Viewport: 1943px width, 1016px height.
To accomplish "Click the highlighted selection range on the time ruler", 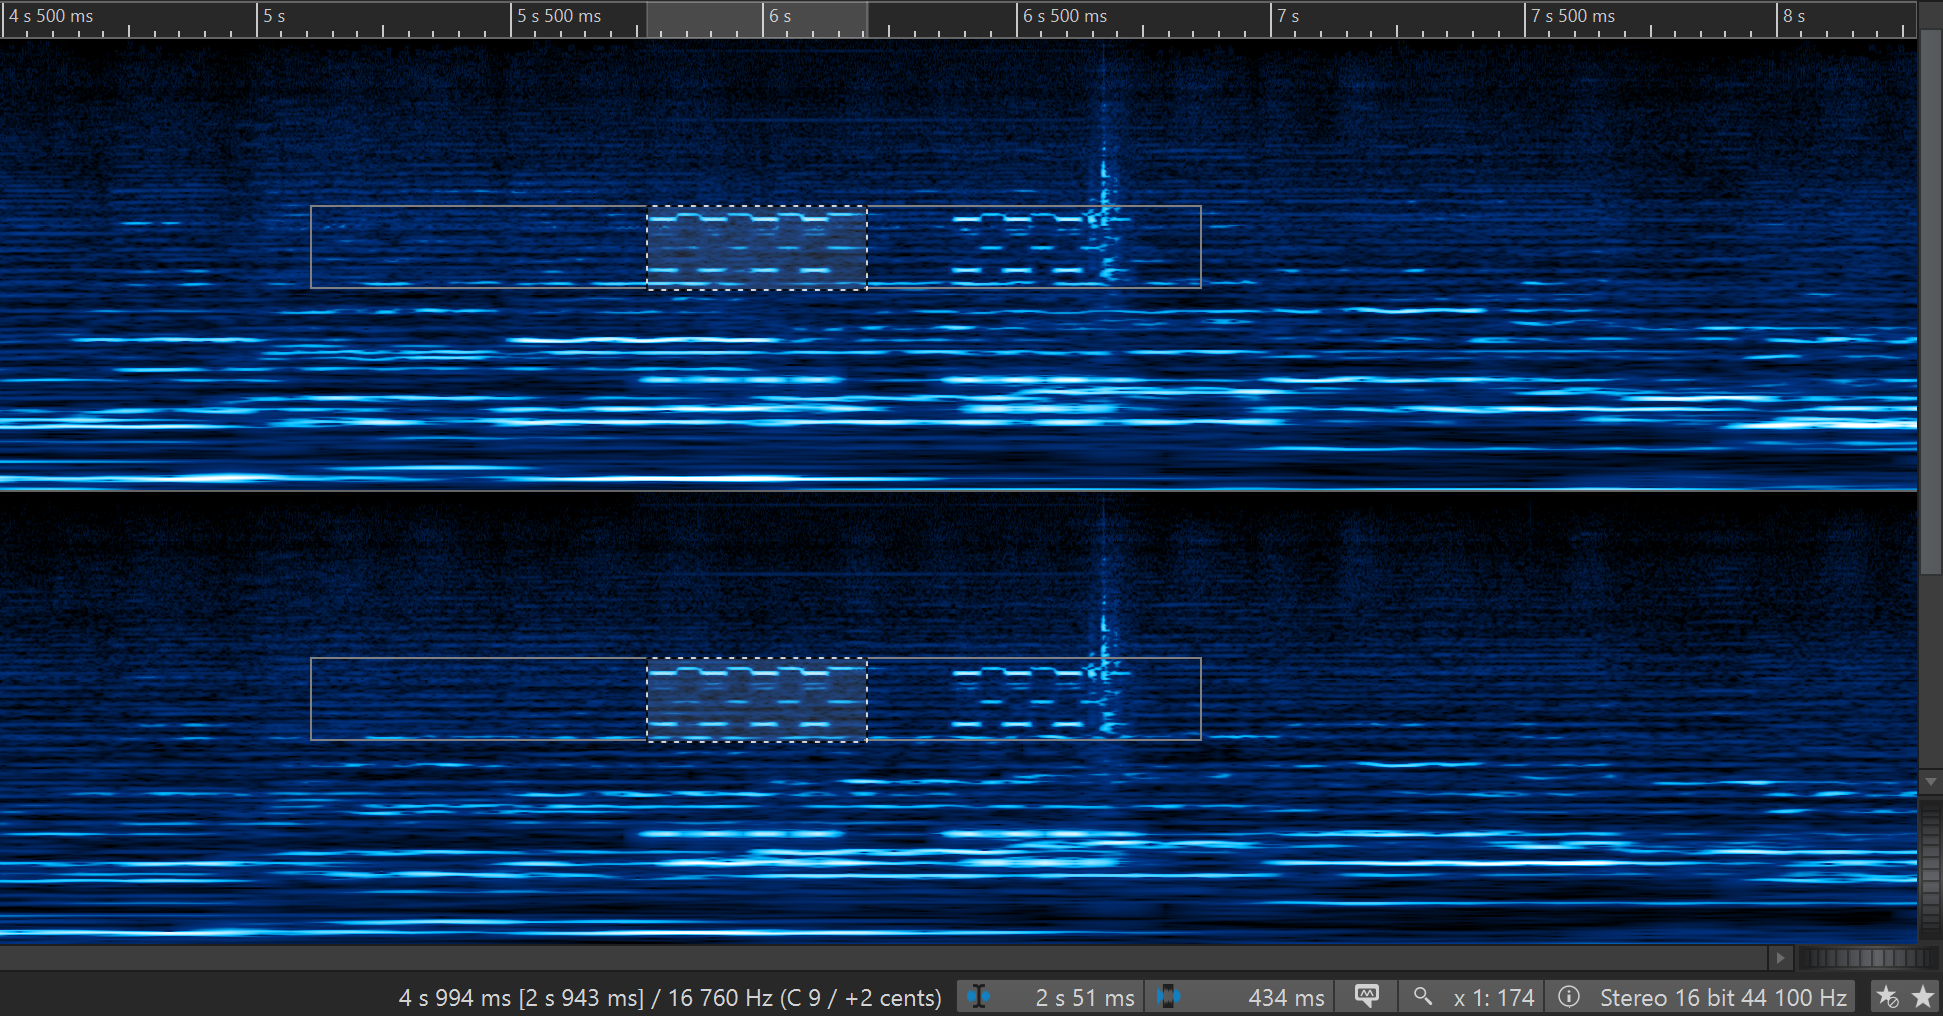I will 757,19.
